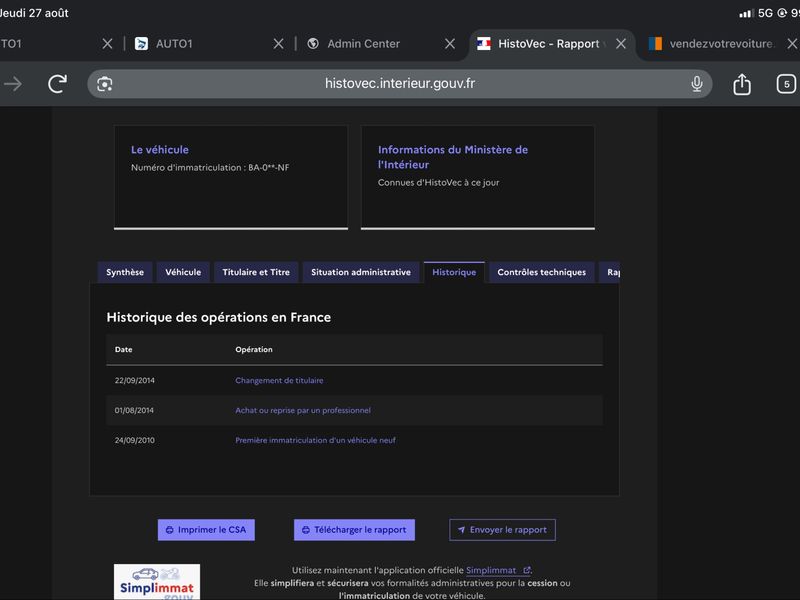The image size is (800, 600).
Task: Reload the HistoVec page
Action: point(58,84)
